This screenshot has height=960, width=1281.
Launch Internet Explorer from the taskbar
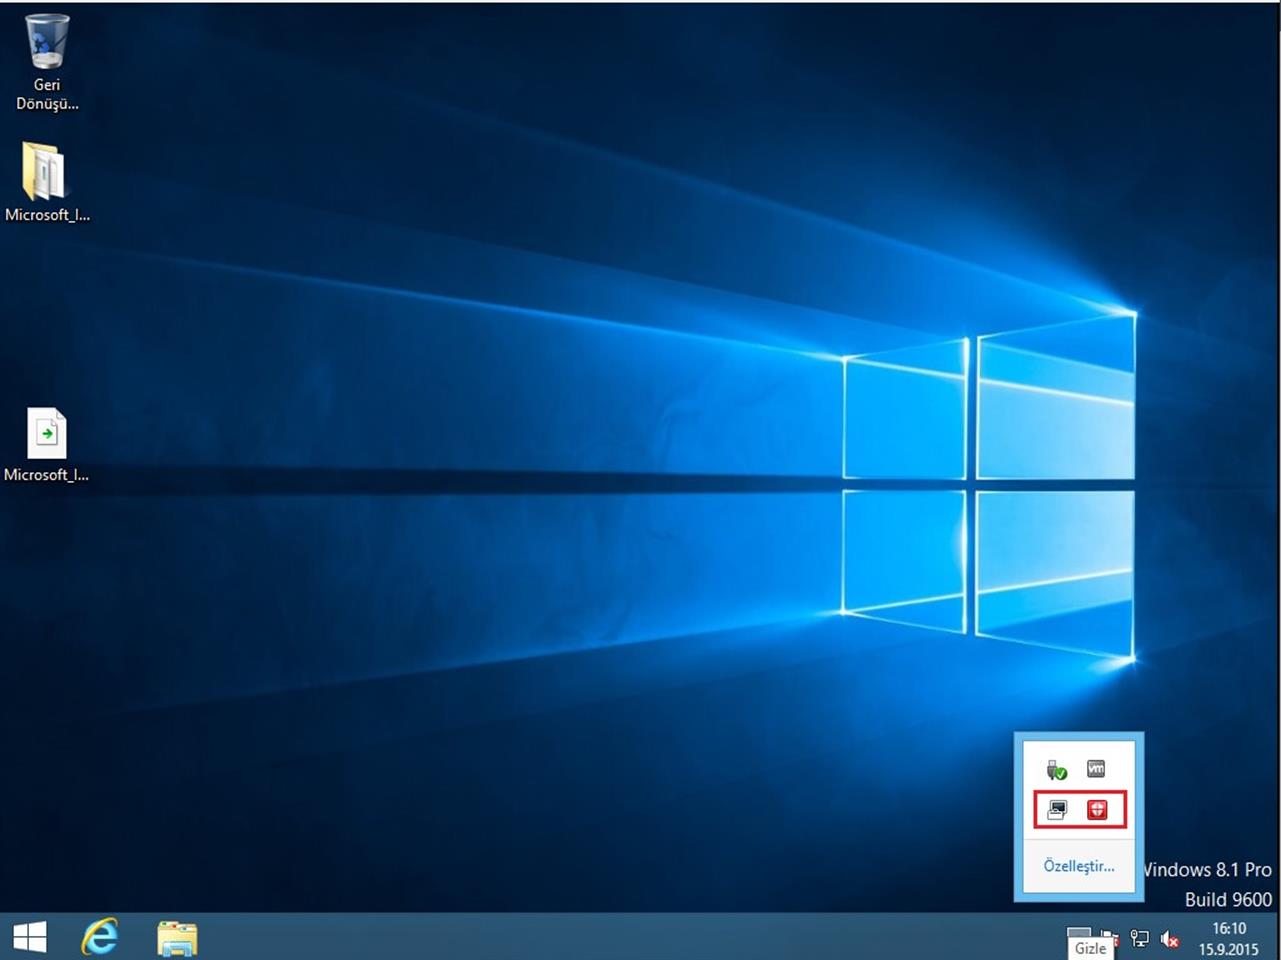pyautogui.click(x=100, y=937)
